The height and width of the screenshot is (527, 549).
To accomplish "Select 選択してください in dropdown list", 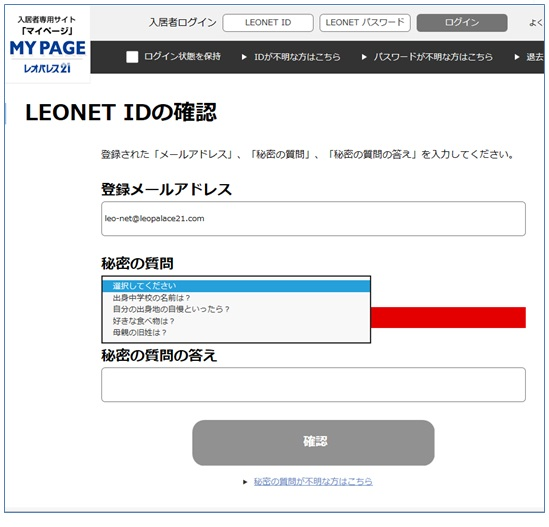I will coord(236,286).
